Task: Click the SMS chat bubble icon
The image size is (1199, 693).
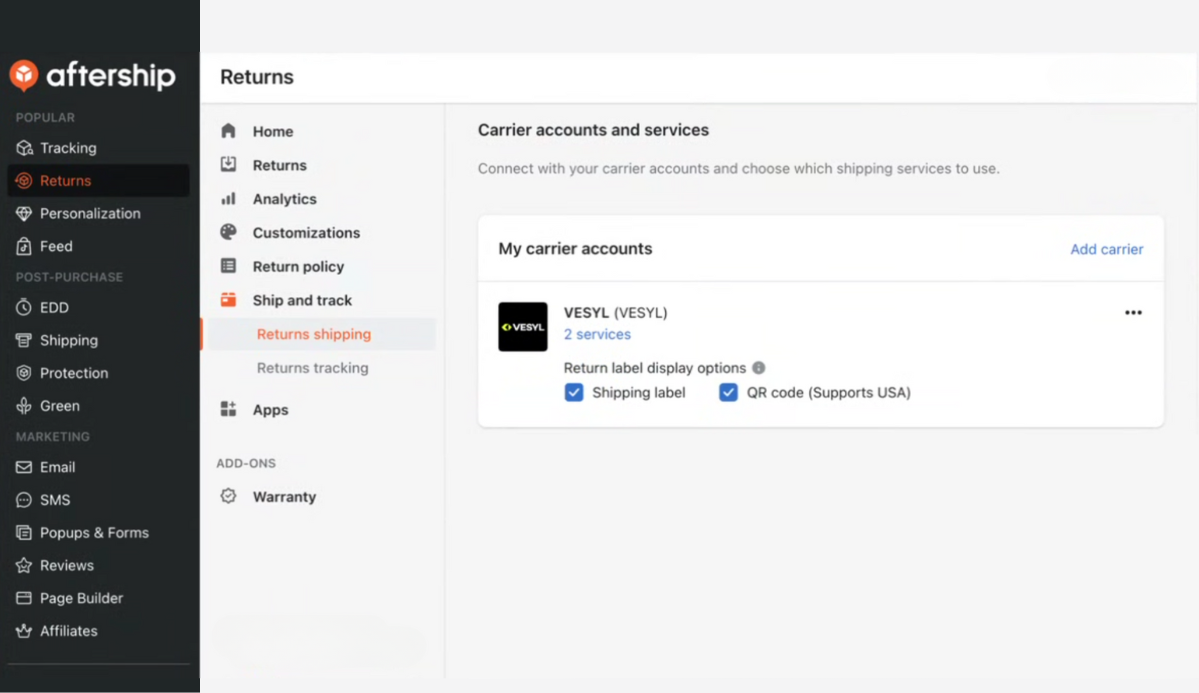Action: pos(24,500)
